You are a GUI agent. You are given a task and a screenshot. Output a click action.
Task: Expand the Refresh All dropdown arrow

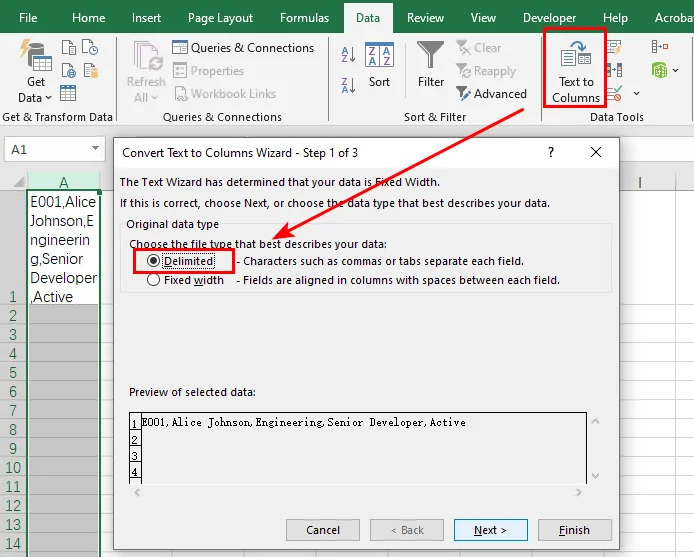click(x=154, y=97)
